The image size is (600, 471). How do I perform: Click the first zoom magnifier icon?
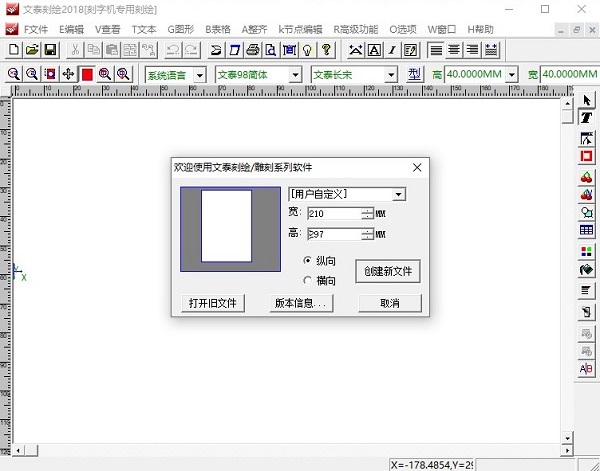[x=14, y=74]
